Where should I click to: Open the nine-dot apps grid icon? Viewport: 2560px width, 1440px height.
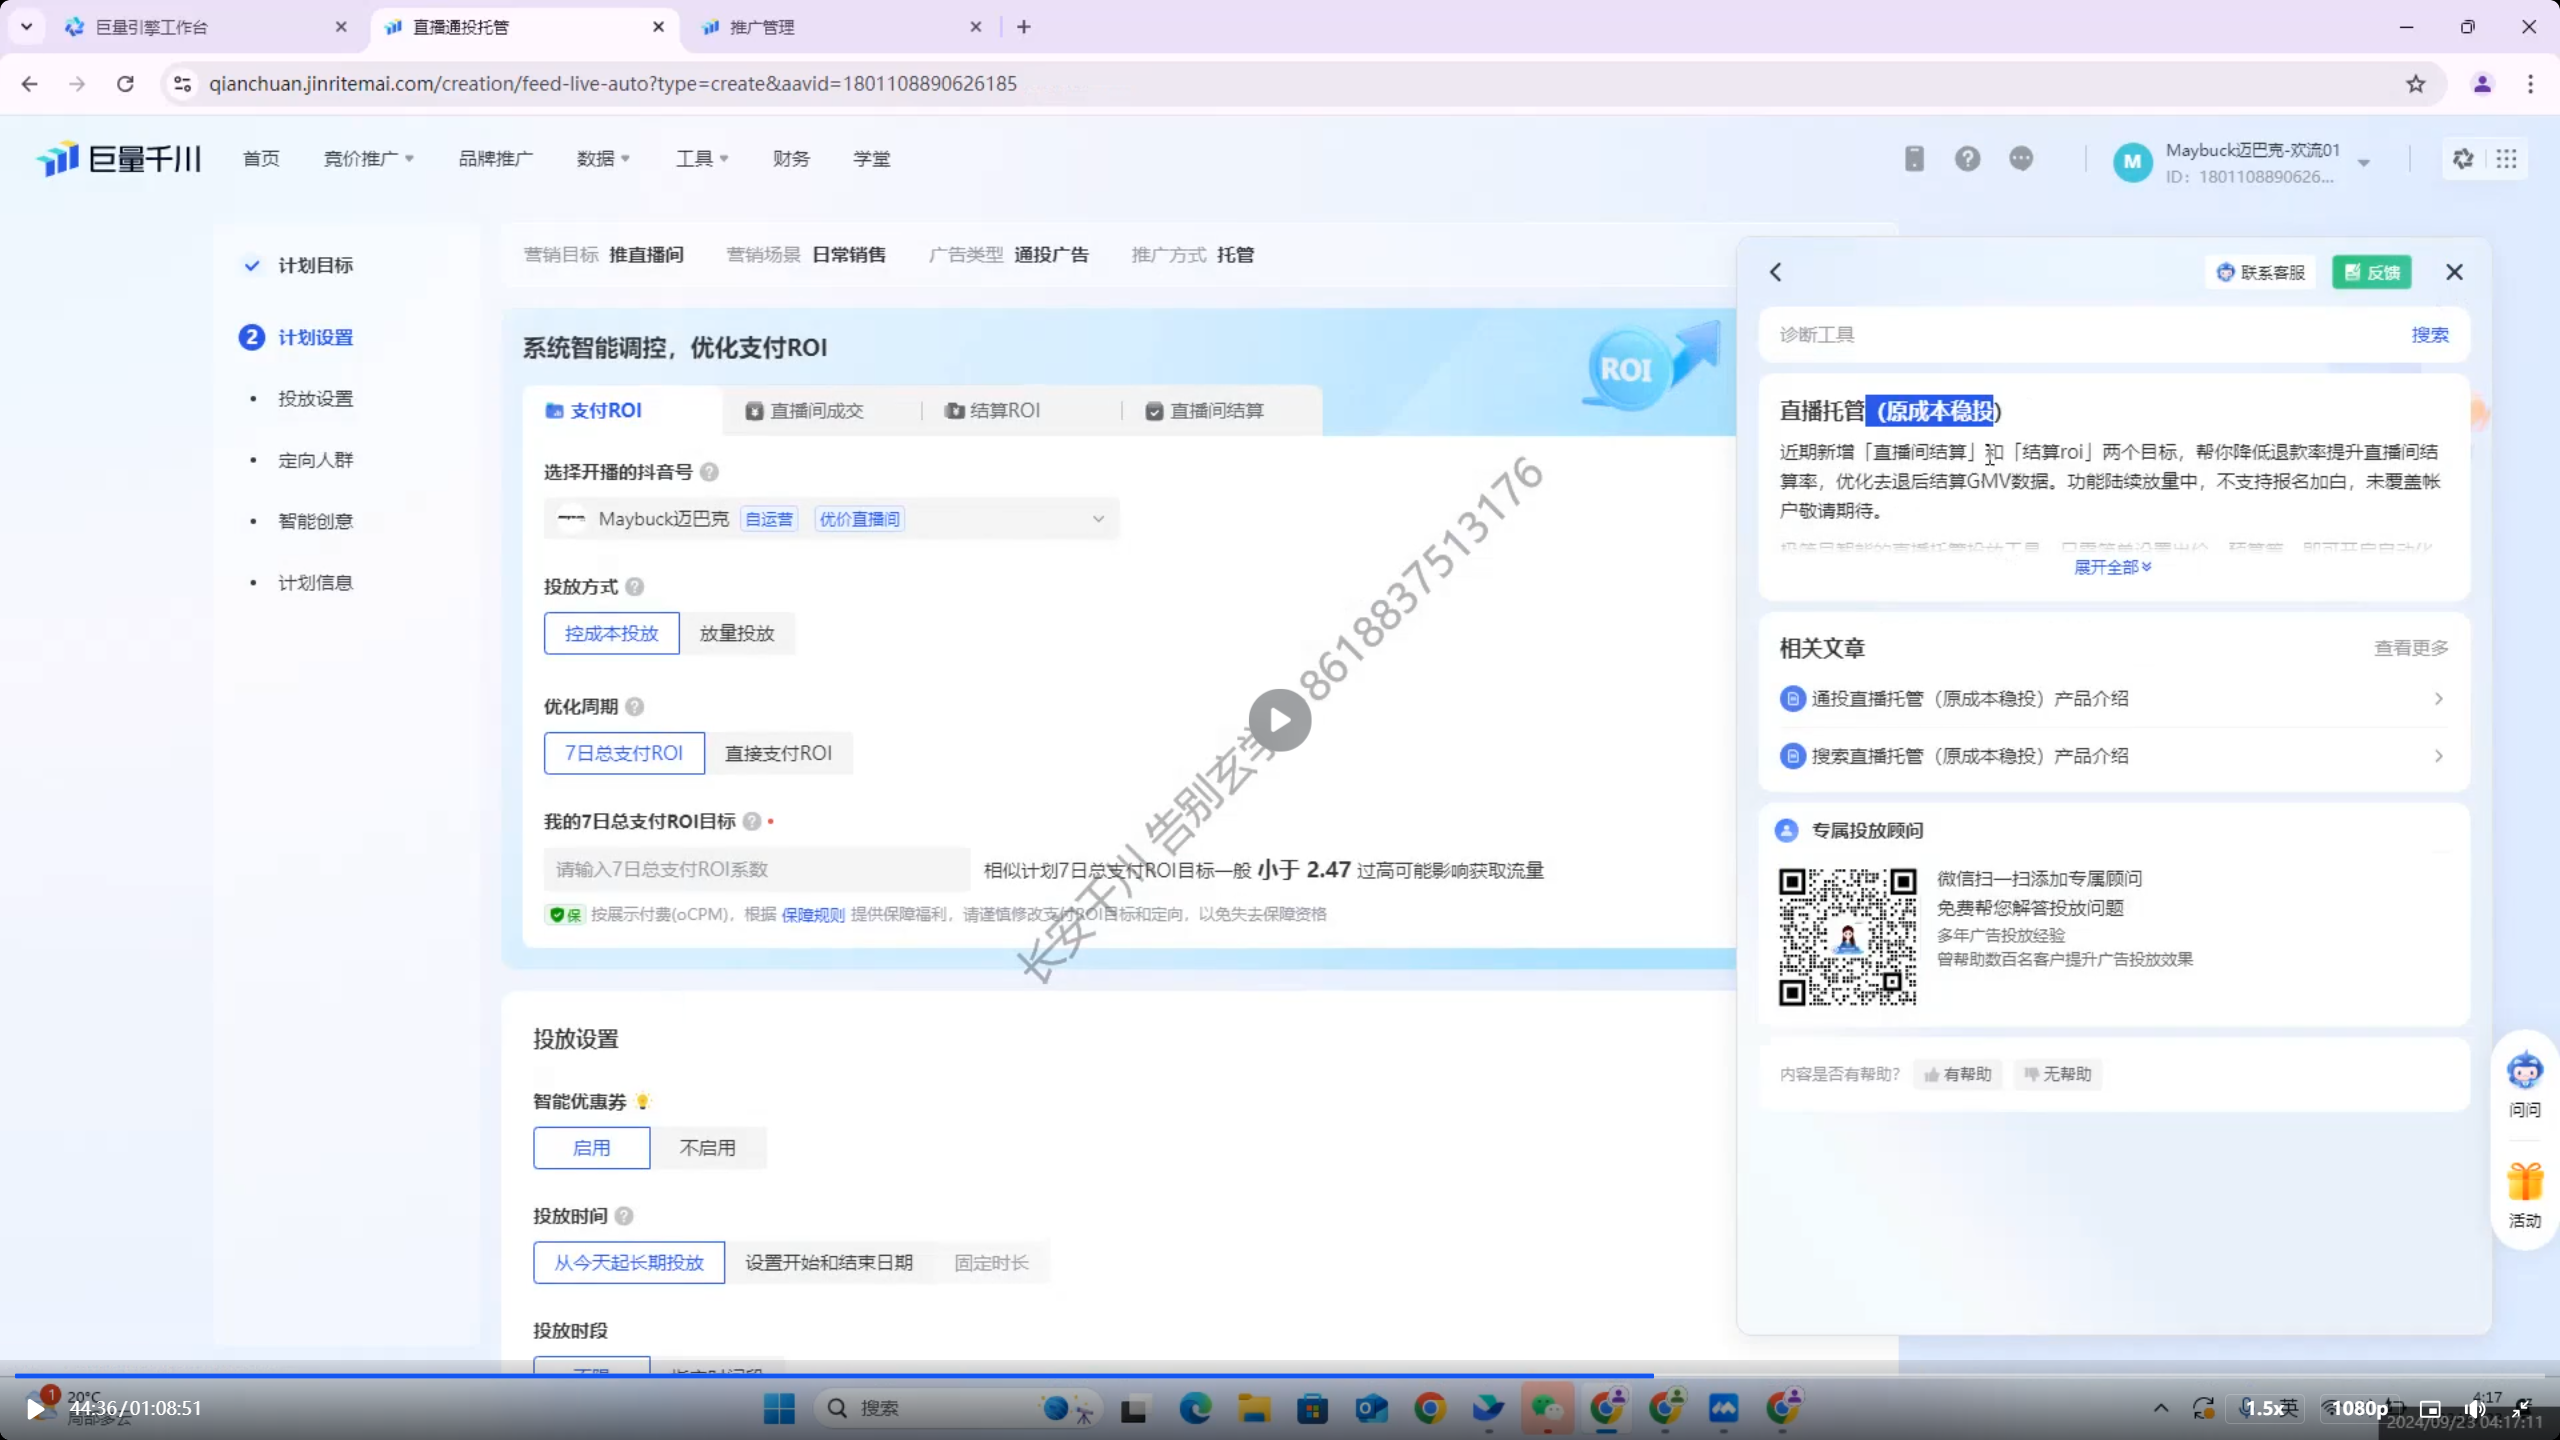[2506, 159]
